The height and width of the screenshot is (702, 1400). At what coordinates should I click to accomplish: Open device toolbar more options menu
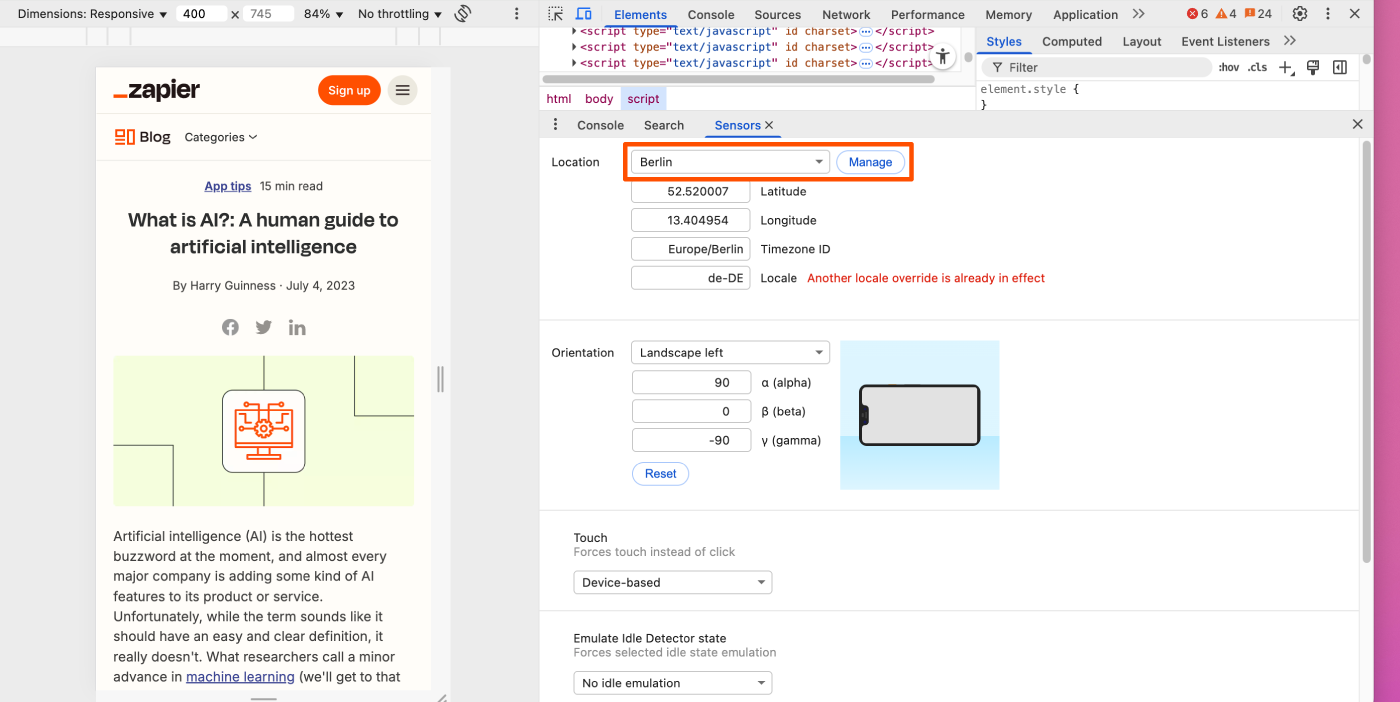click(x=516, y=14)
